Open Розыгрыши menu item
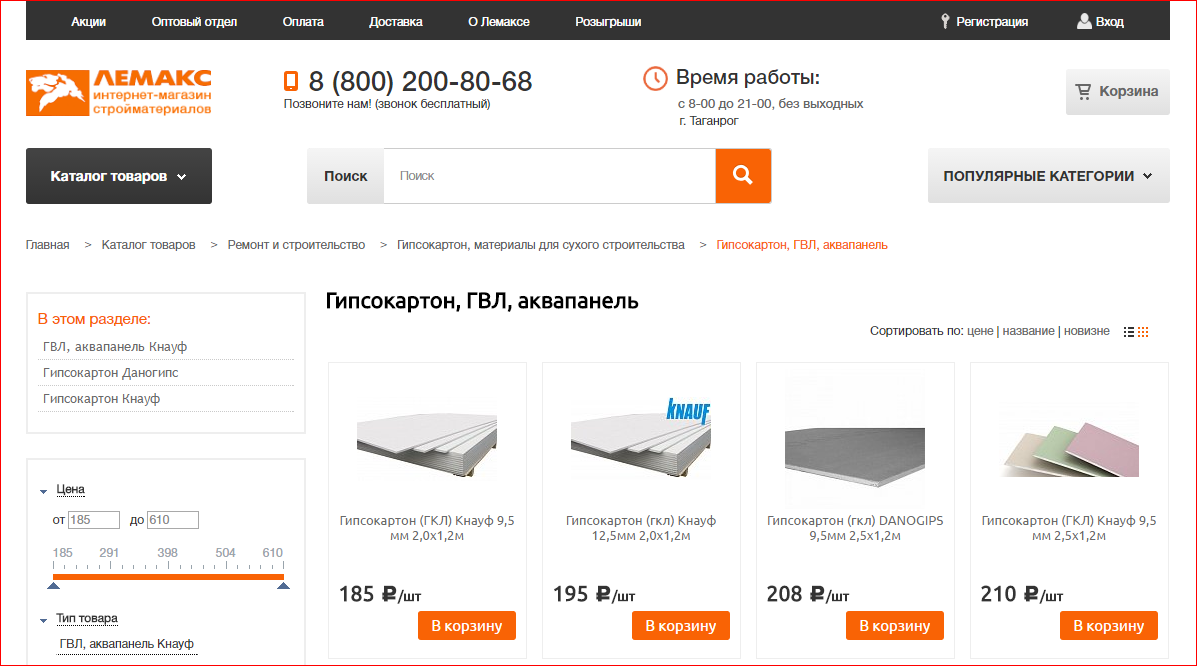 click(x=608, y=21)
